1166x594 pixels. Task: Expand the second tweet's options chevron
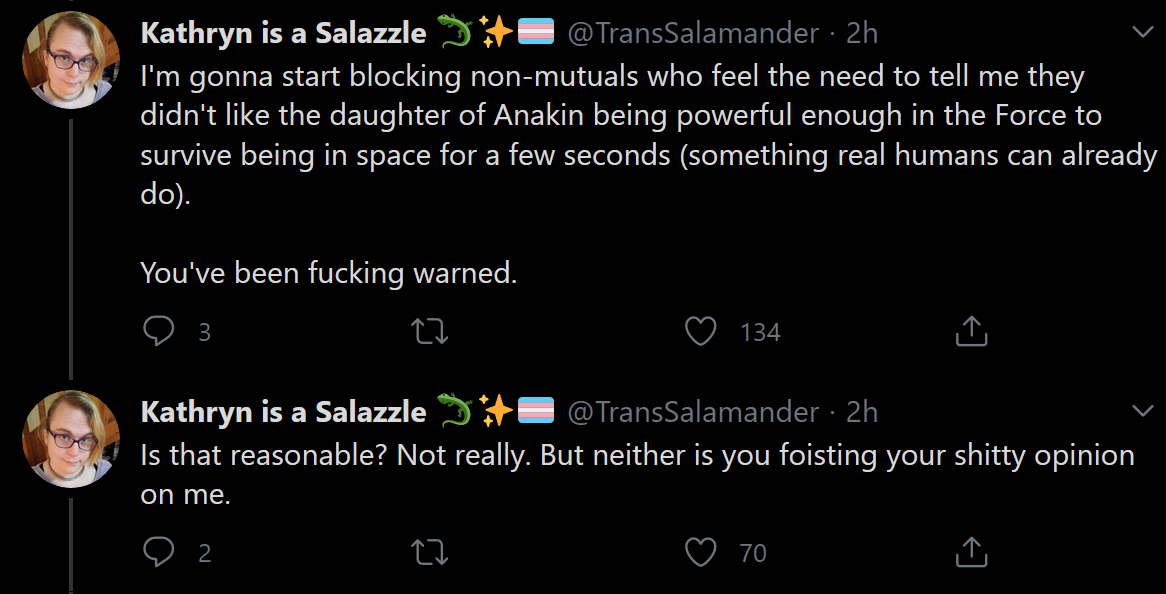coord(1142,410)
